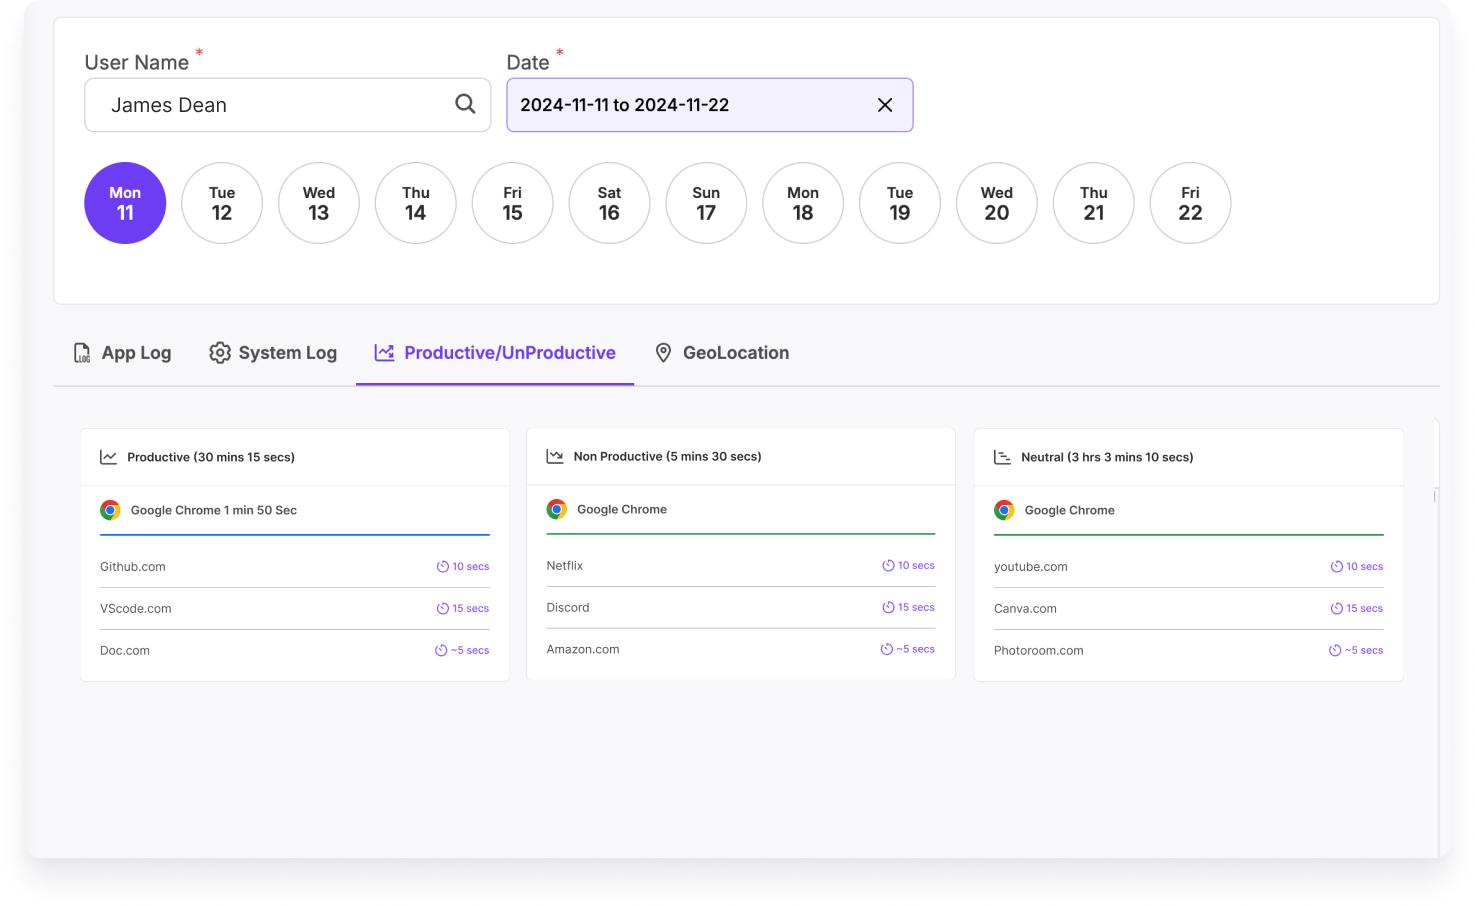Click the Non Productive trend icon
Screen dimensions: 1475x906
coord(555,456)
